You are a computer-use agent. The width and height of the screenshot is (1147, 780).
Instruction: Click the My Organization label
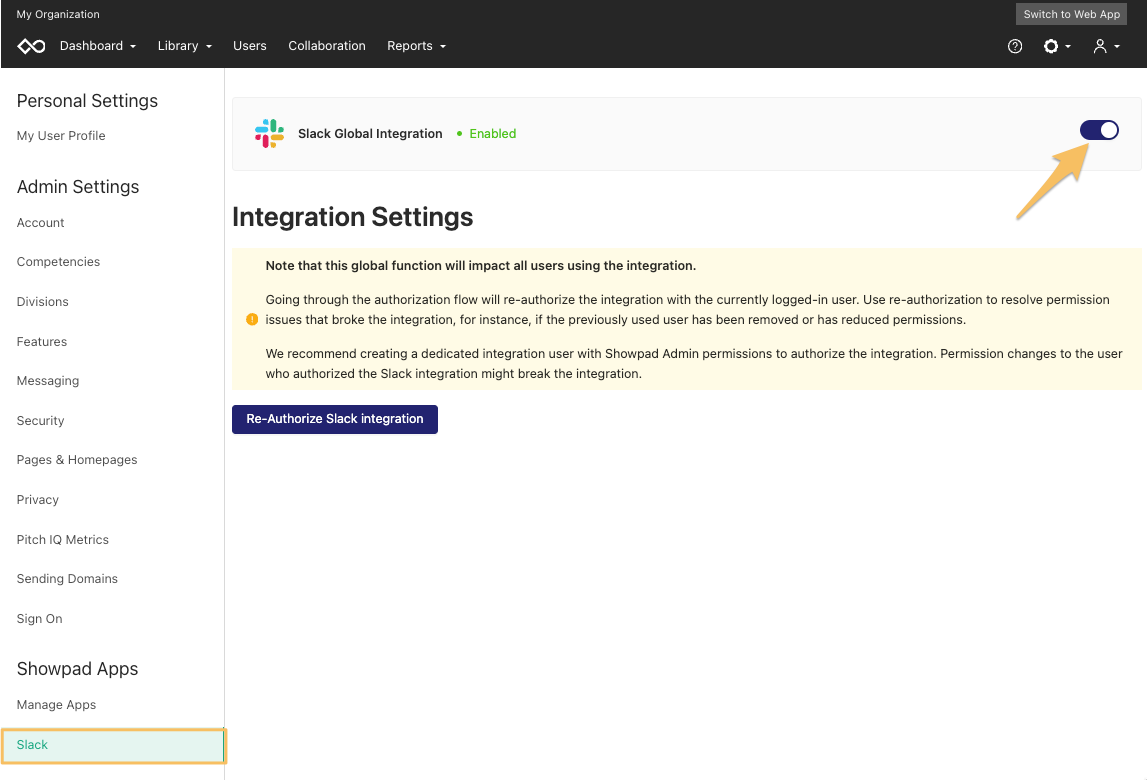pos(58,14)
